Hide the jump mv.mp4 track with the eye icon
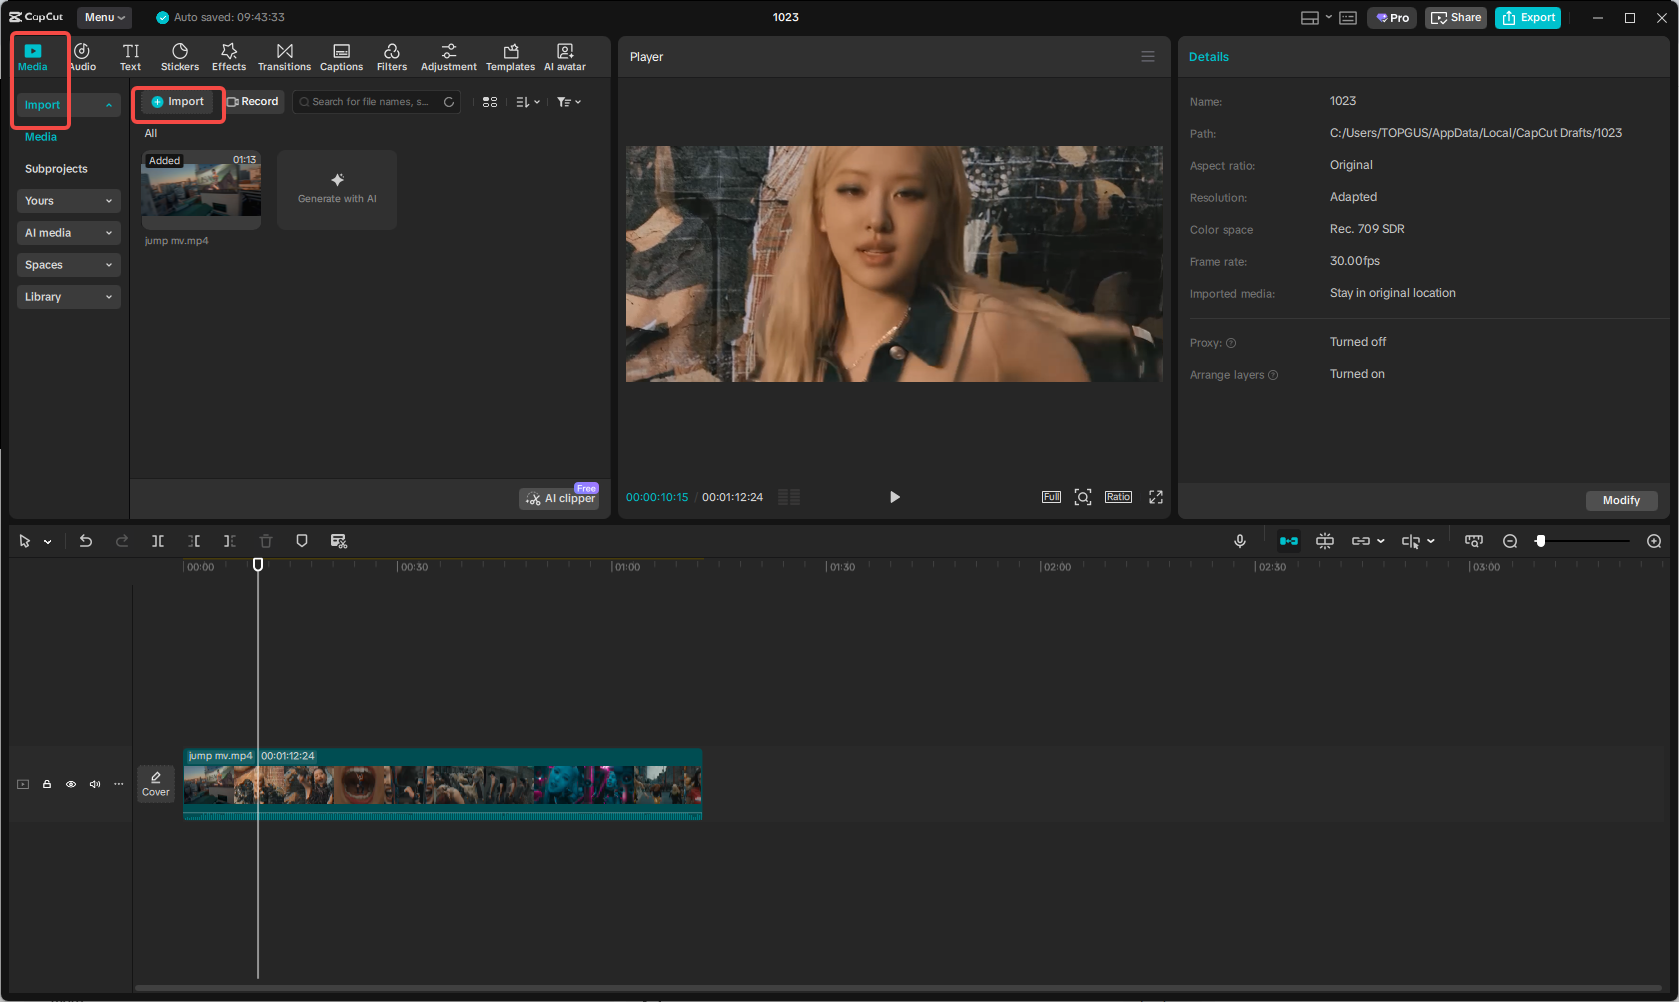 (70, 784)
